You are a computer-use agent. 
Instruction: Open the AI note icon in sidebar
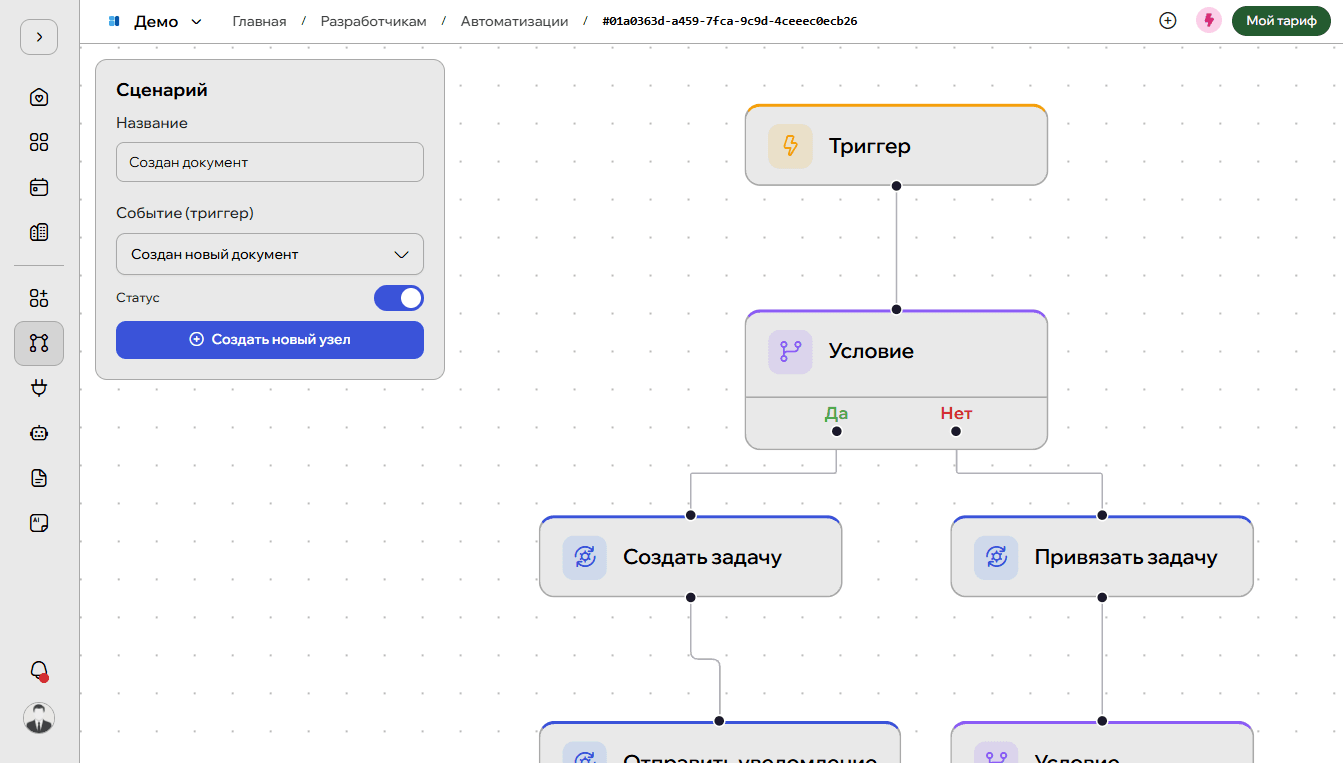click(x=39, y=523)
